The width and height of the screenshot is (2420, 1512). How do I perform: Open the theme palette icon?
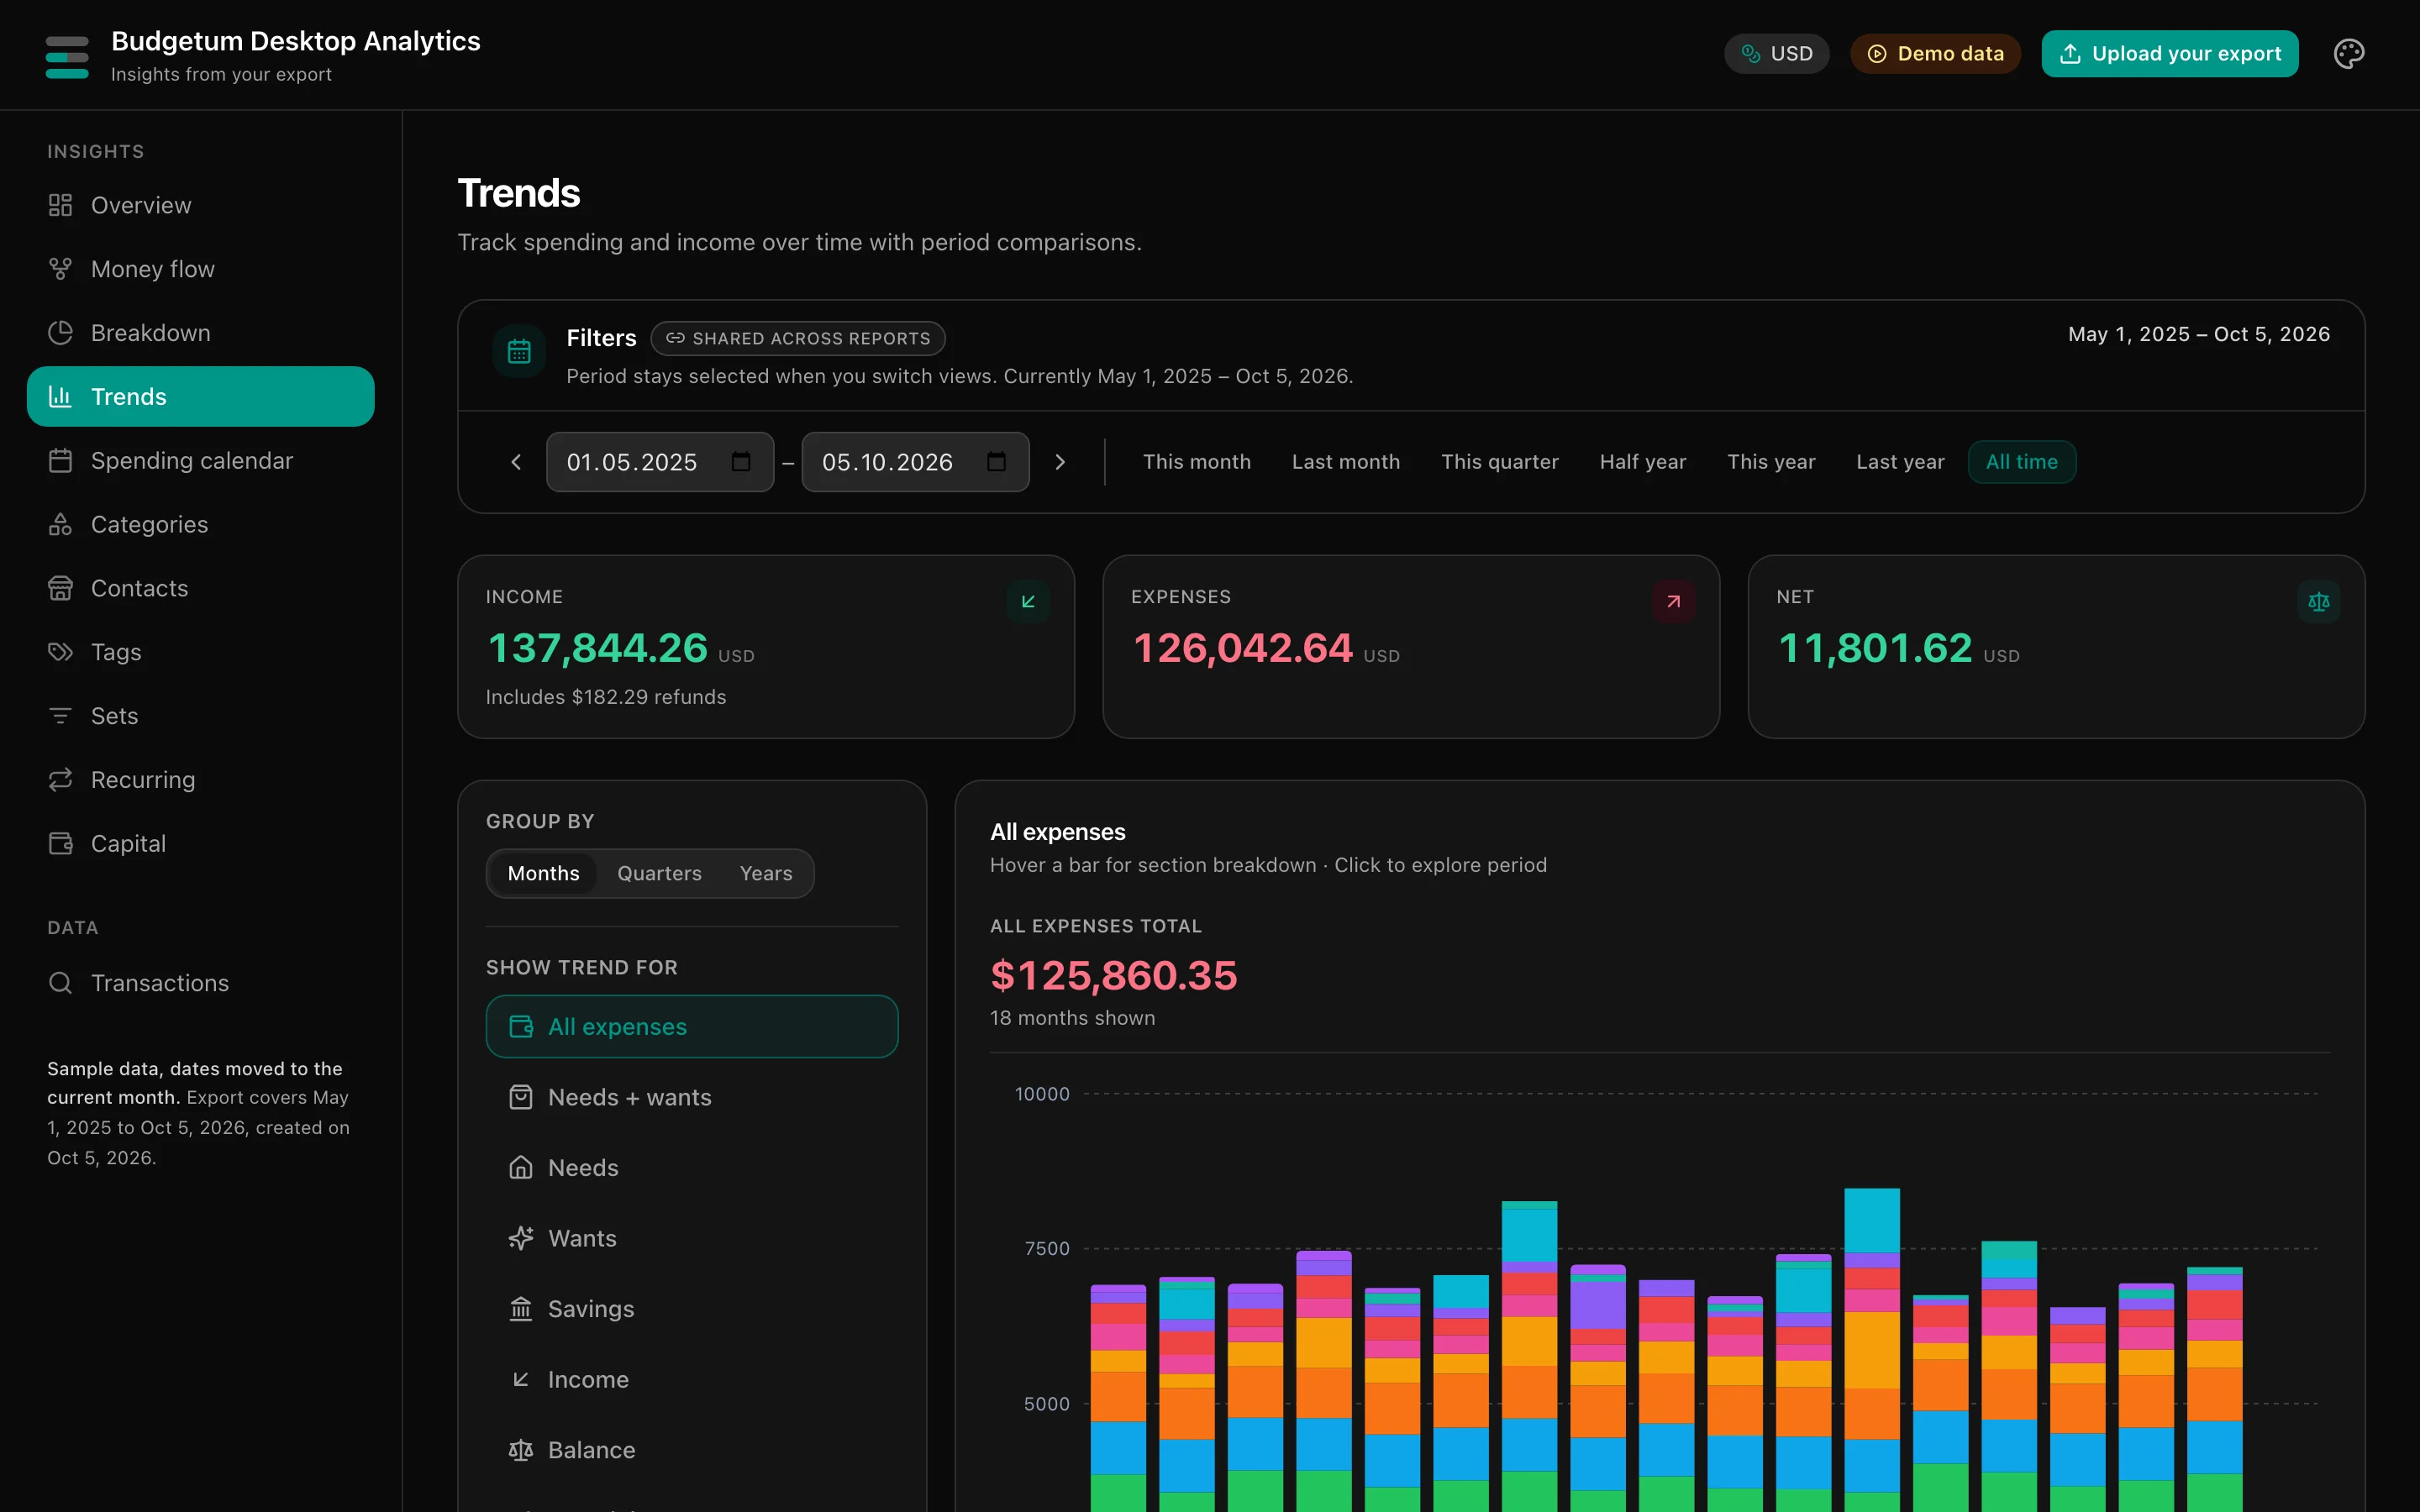point(2348,54)
